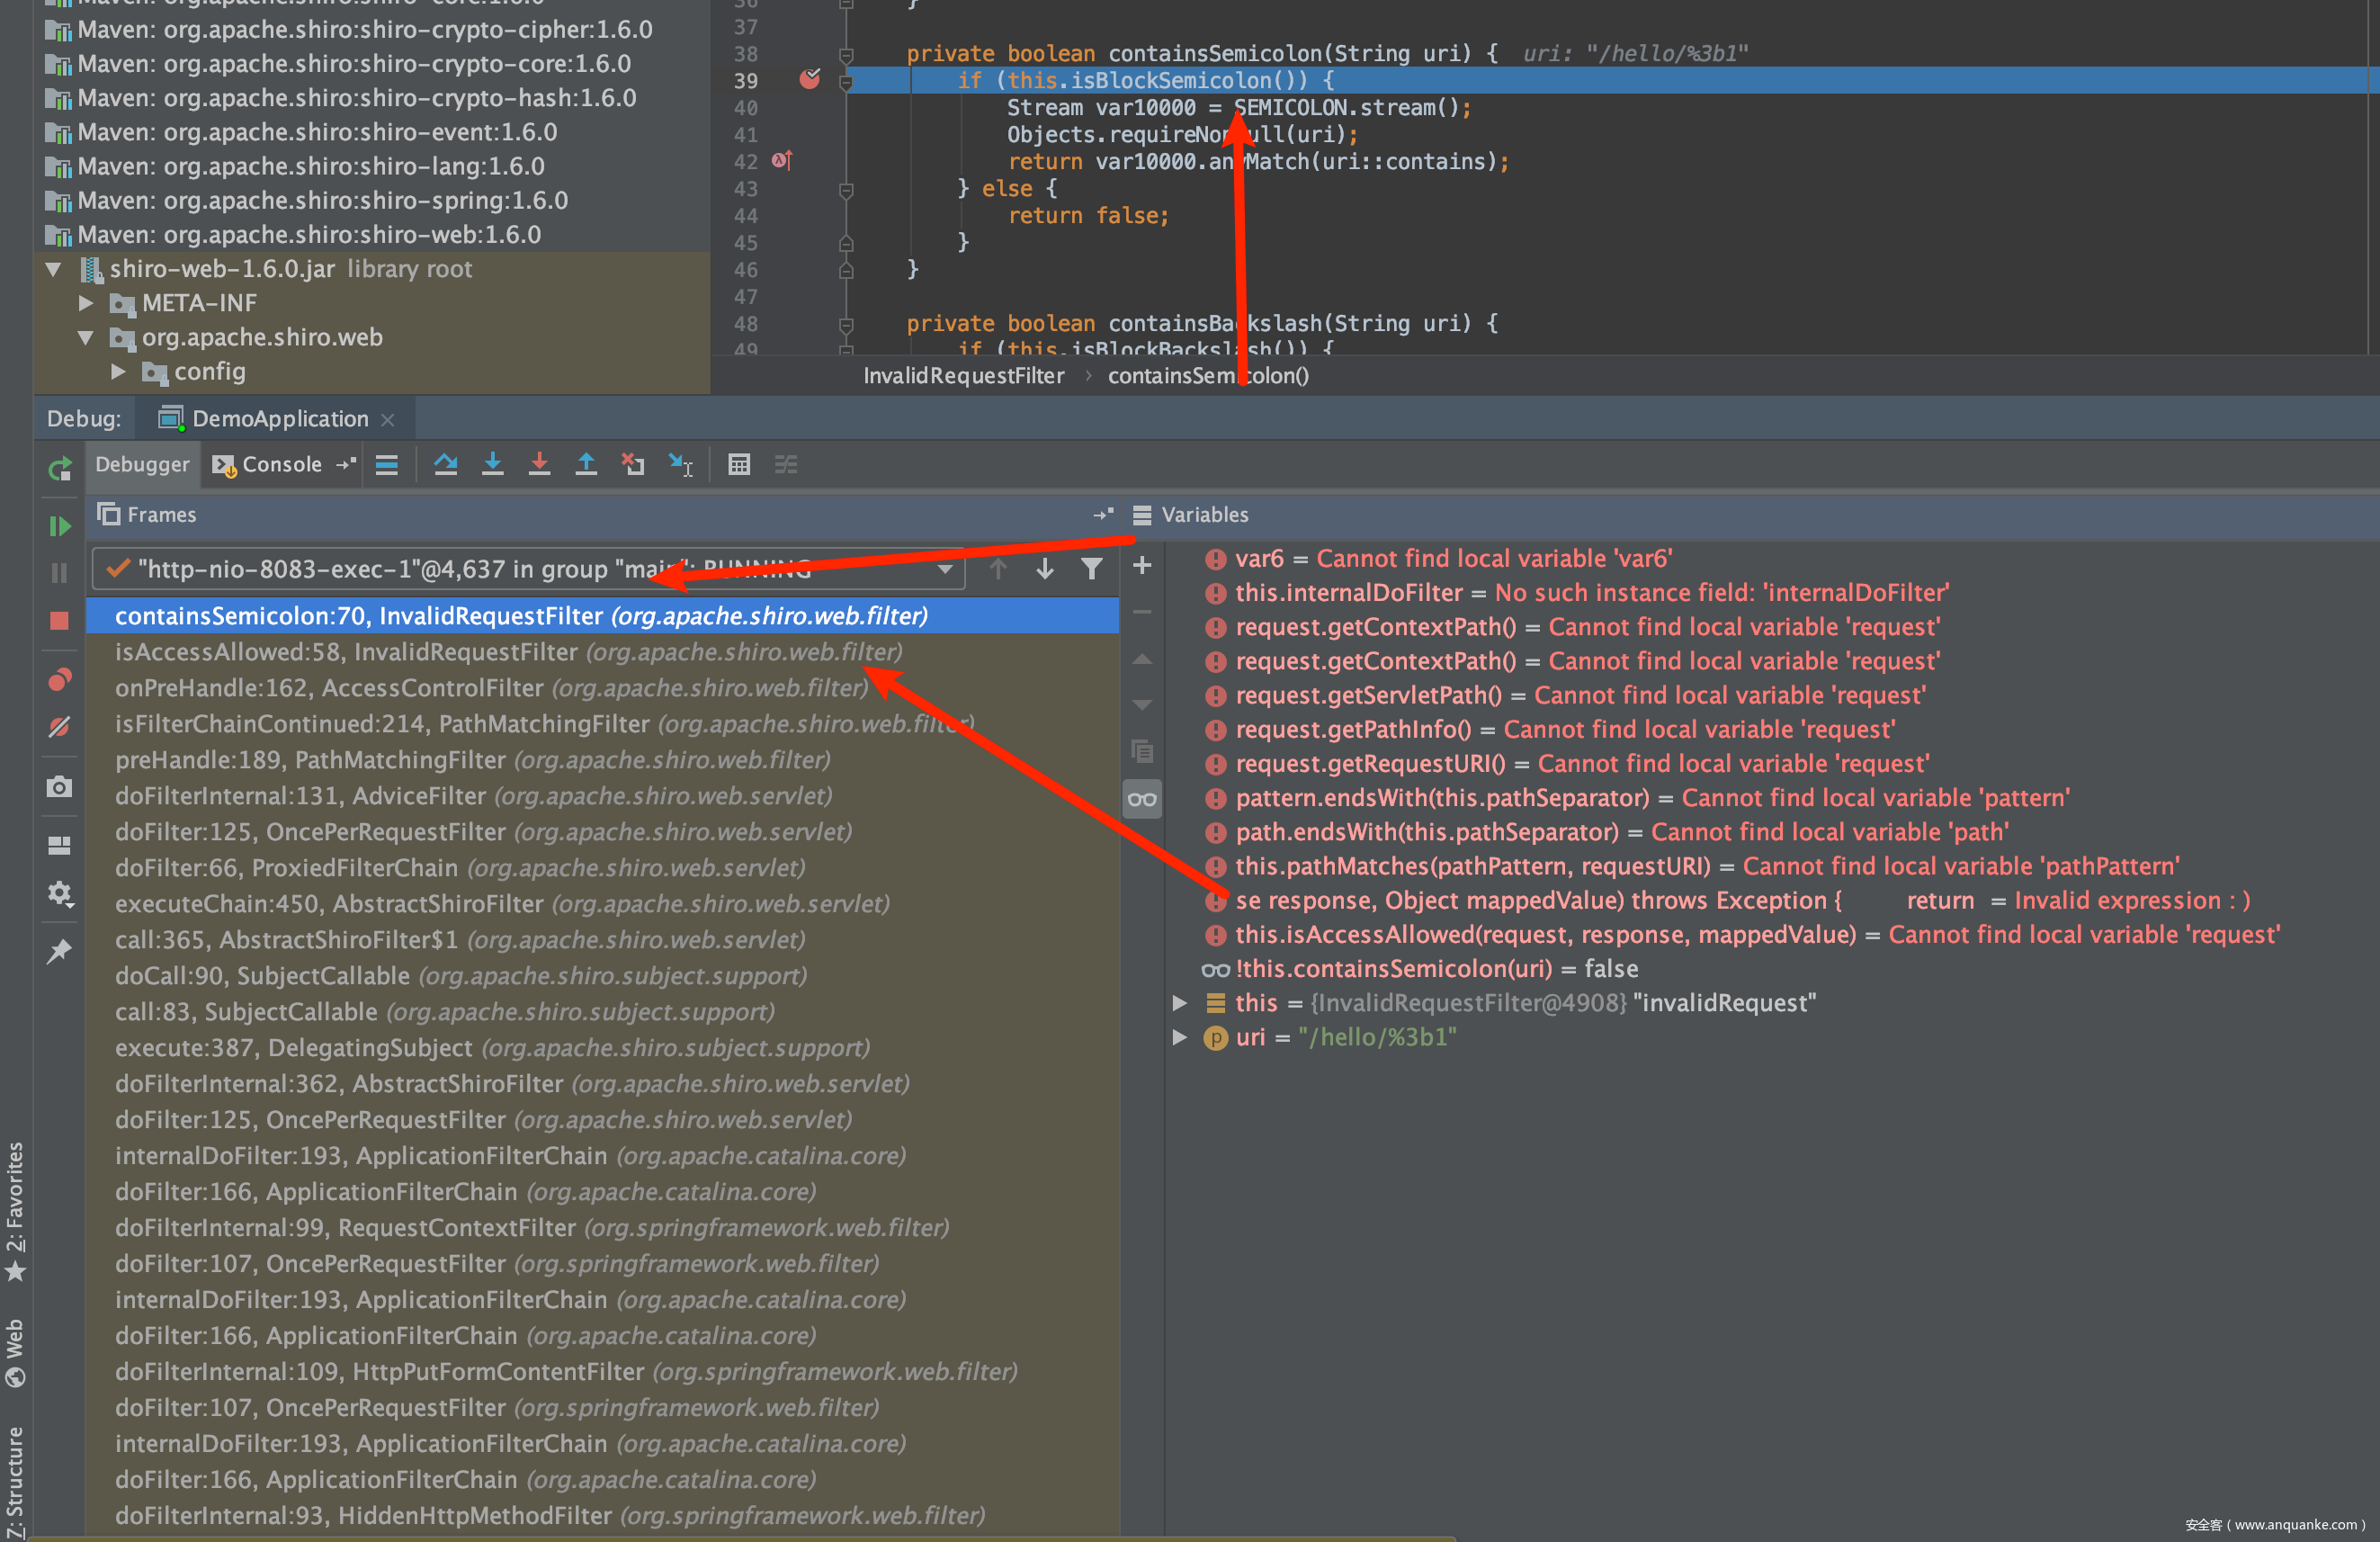Click the Step Over debug icon

click(446, 464)
